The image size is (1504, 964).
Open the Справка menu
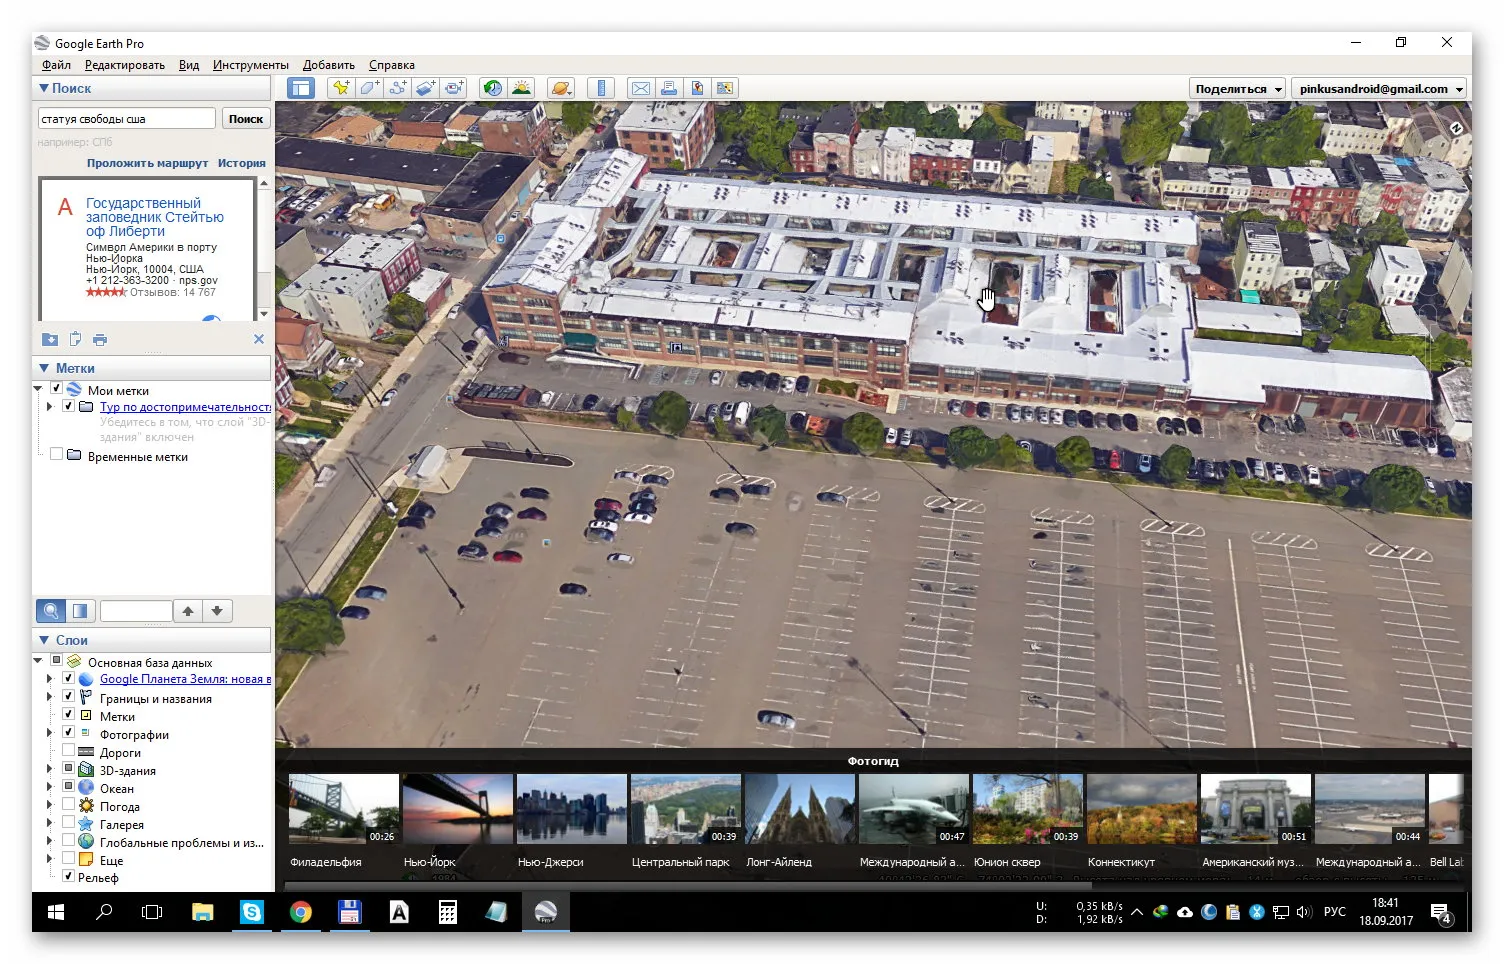[392, 65]
